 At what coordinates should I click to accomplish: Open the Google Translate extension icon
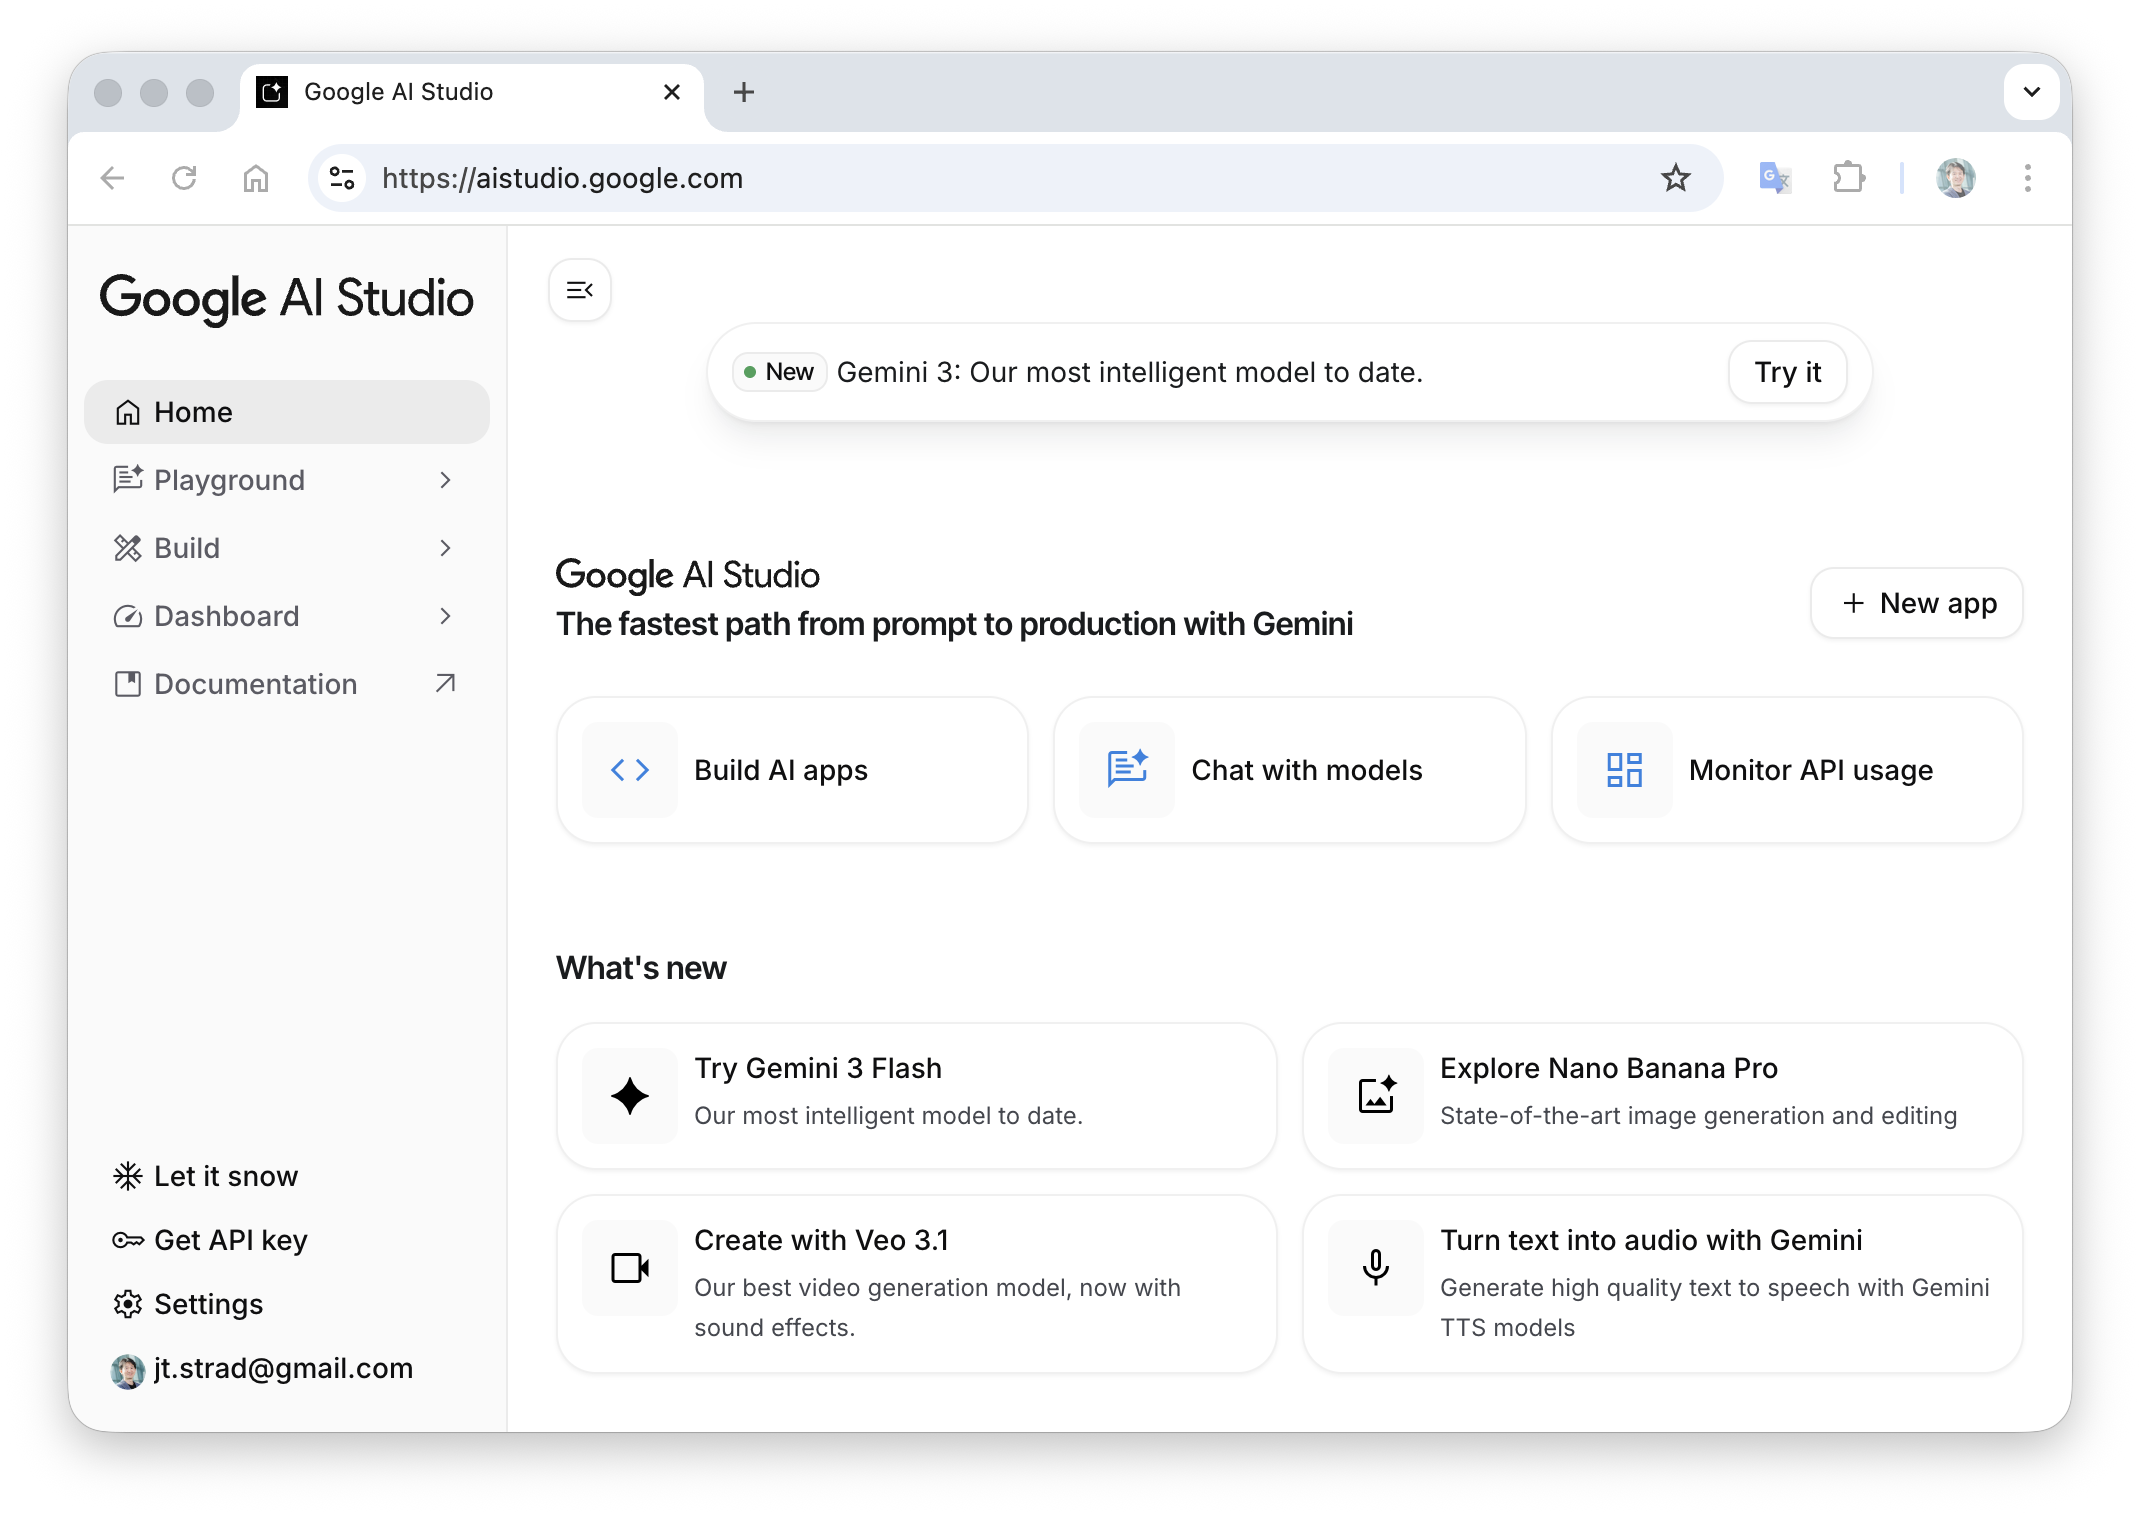click(x=1774, y=178)
